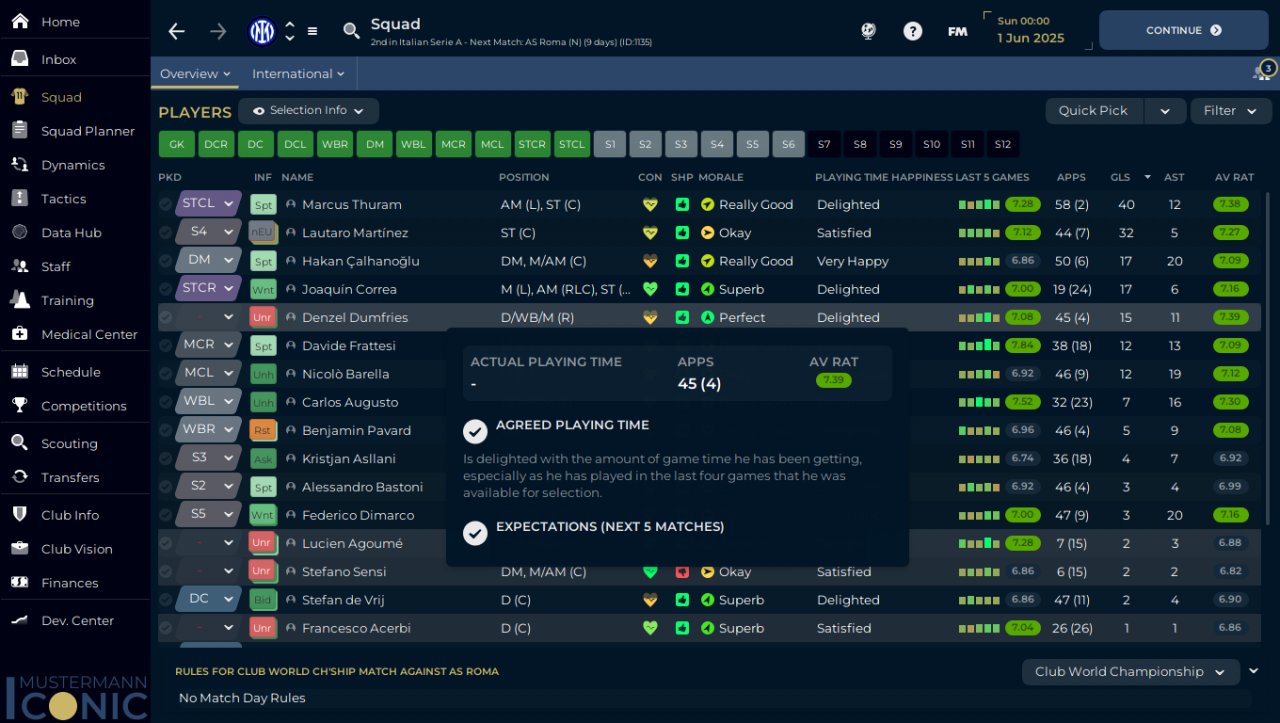Open the Dynamics screen
The image size is (1280, 723).
point(73,165)
